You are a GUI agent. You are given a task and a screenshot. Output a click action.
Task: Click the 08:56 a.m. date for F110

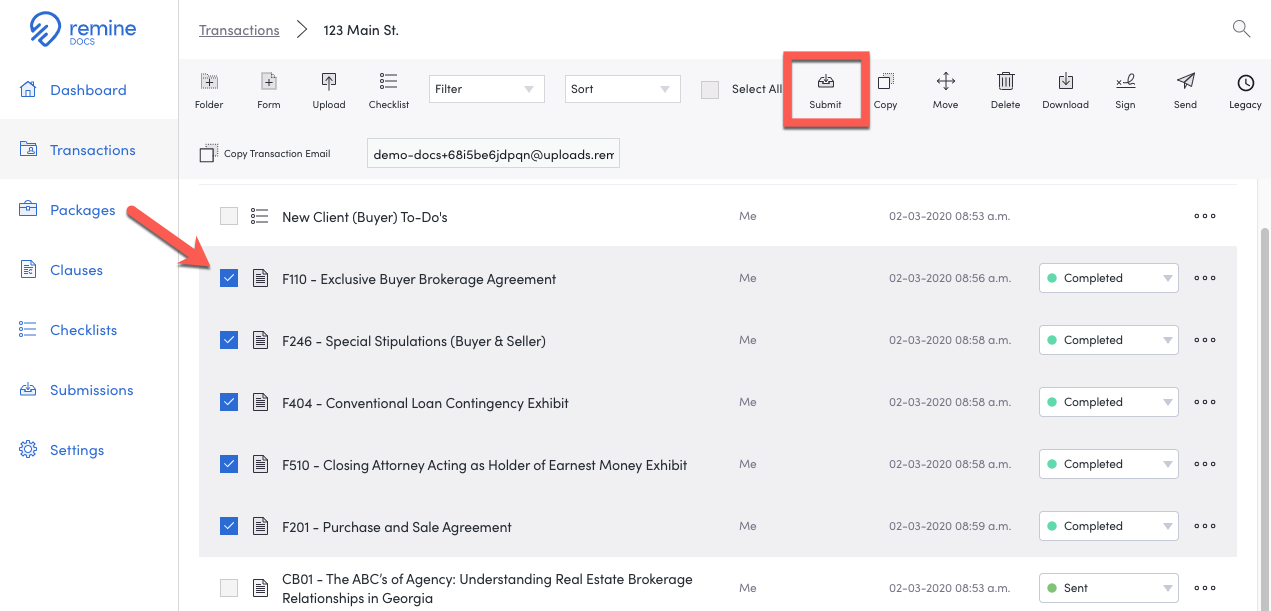(950, 278)
